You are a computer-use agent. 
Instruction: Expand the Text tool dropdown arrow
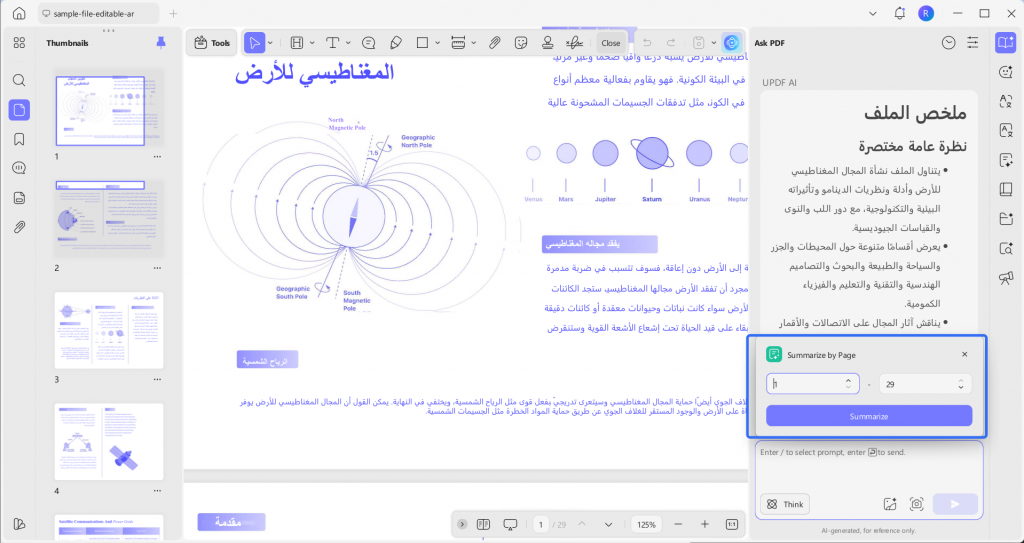point(348,43)
